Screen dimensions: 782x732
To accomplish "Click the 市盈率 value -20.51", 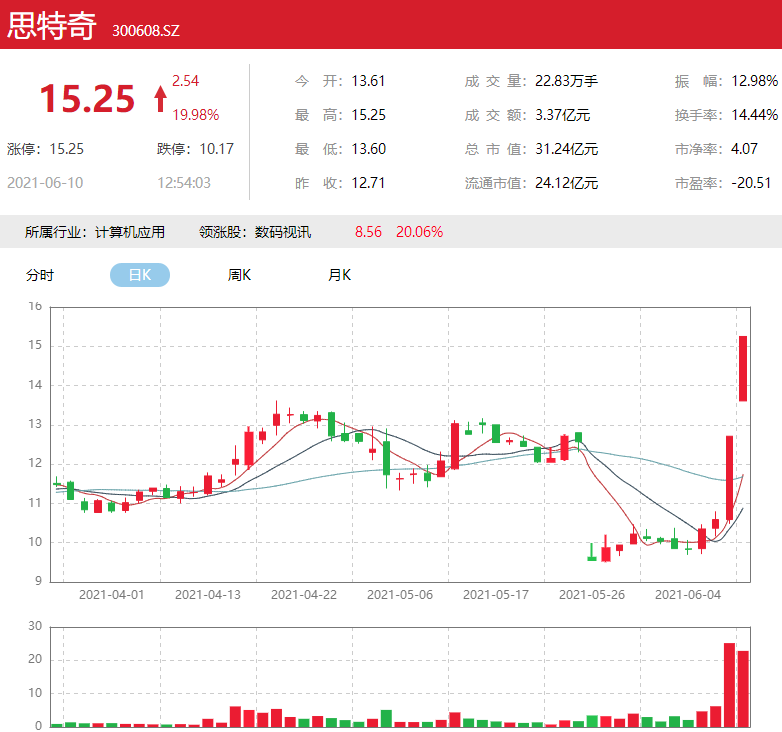I will pos(751,183).
